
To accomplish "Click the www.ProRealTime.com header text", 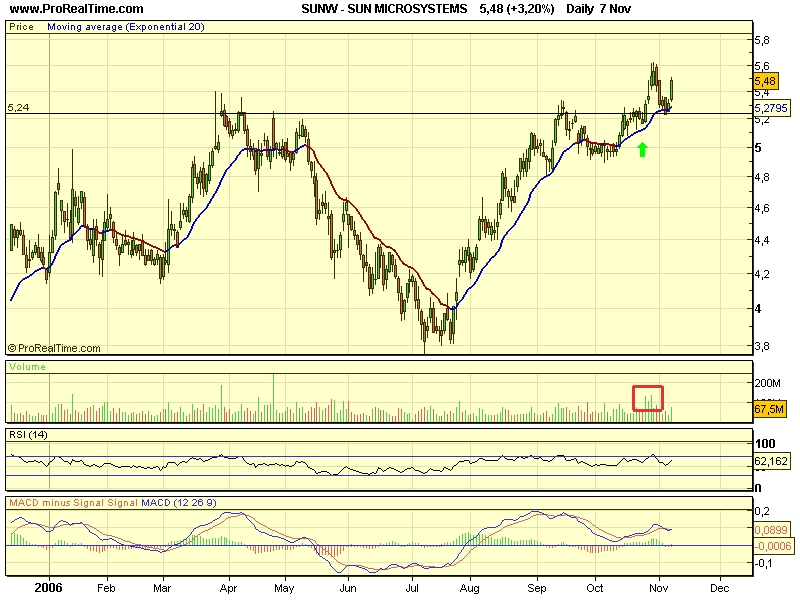I will (77, 9).
